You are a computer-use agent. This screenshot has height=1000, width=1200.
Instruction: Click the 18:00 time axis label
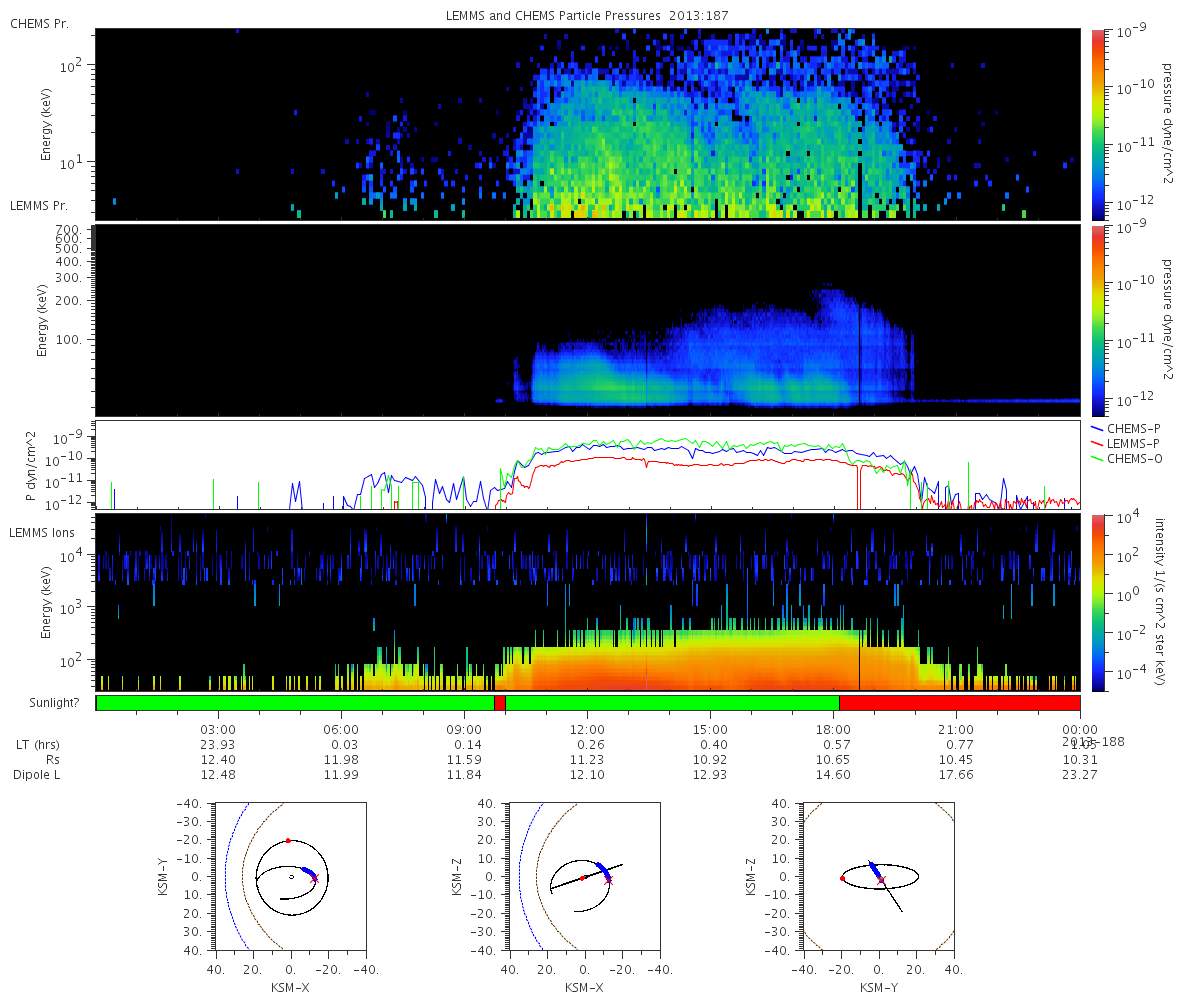pyautogui.click(x=833, y=729)
